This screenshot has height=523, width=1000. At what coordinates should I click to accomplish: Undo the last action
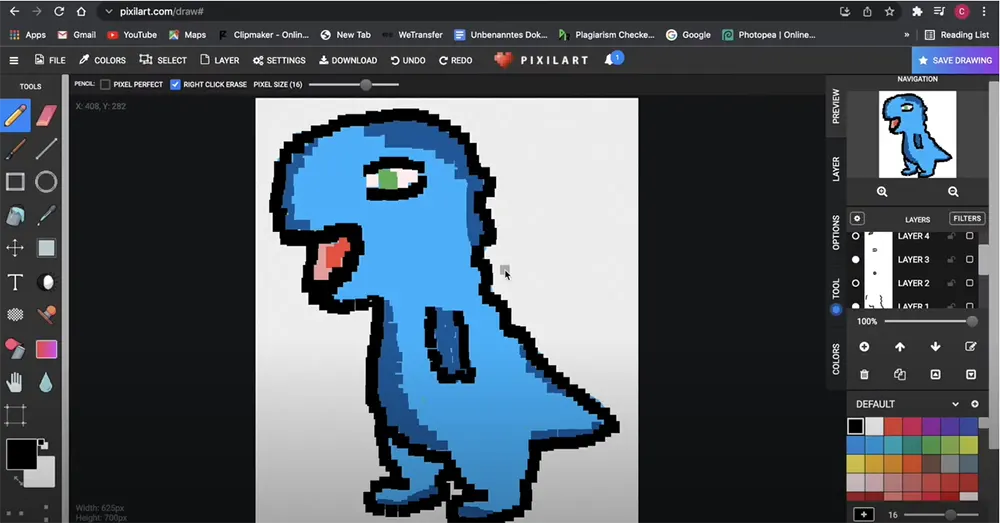click(x=408, y=60)
